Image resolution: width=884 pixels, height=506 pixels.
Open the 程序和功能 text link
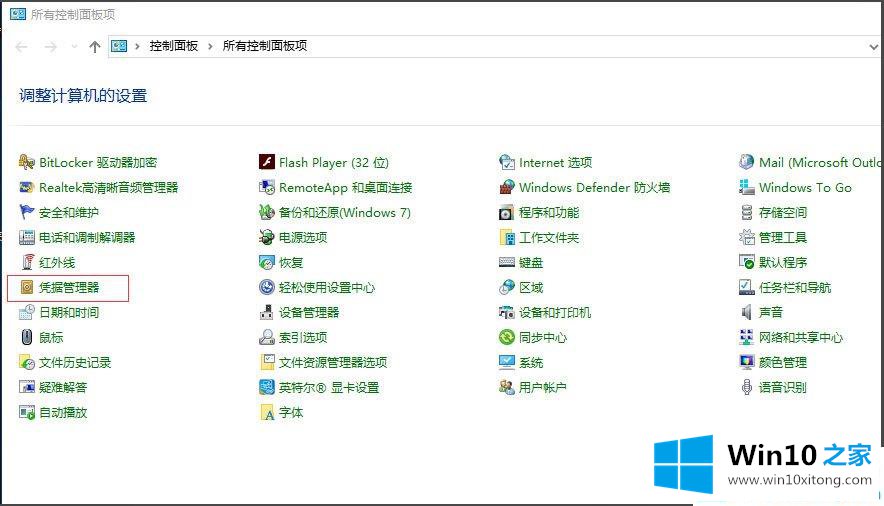(549, 212)
